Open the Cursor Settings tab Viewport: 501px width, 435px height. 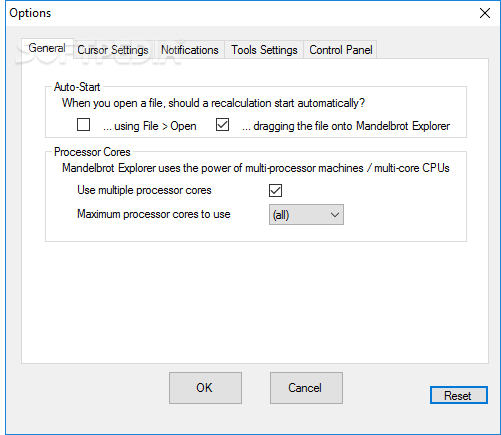113,50
